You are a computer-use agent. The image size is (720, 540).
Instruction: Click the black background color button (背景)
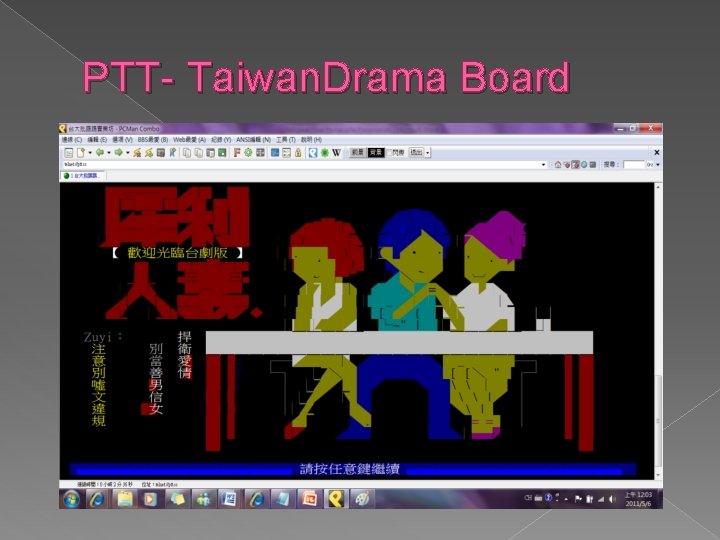pyautogui.click(x=376, y=152)
